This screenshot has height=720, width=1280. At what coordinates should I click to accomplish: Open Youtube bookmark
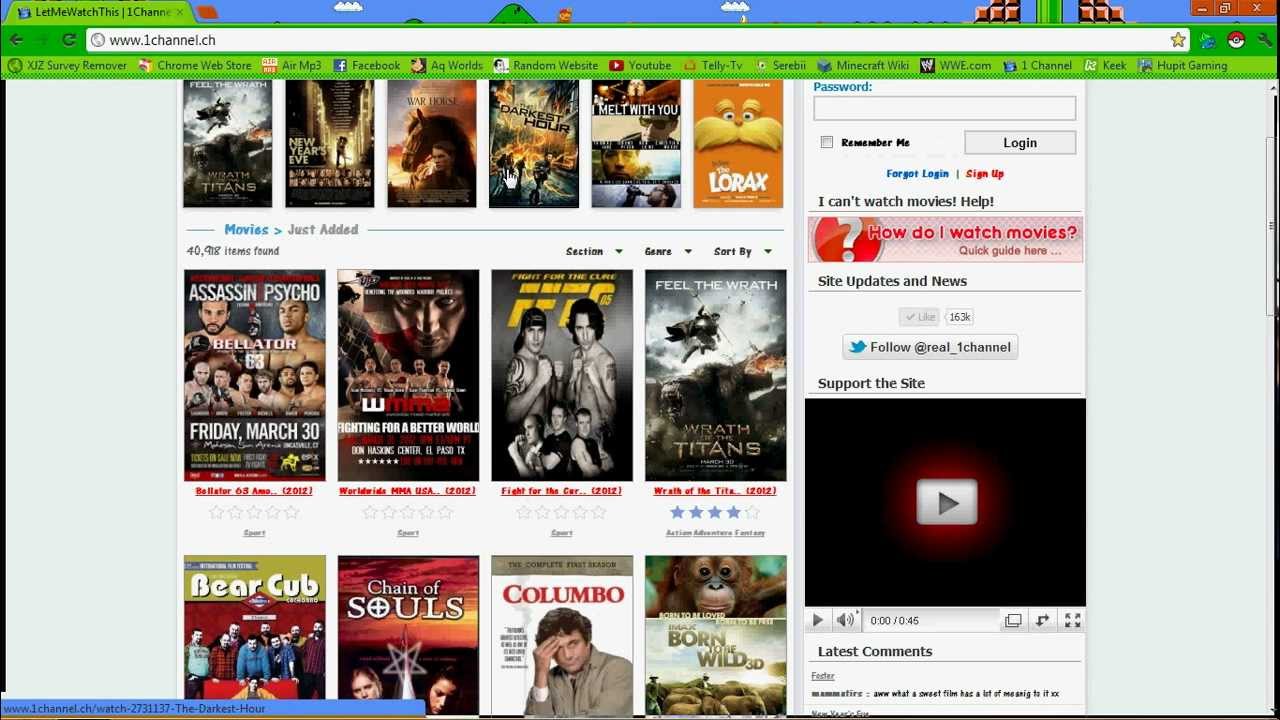click(x=640, y=66)
